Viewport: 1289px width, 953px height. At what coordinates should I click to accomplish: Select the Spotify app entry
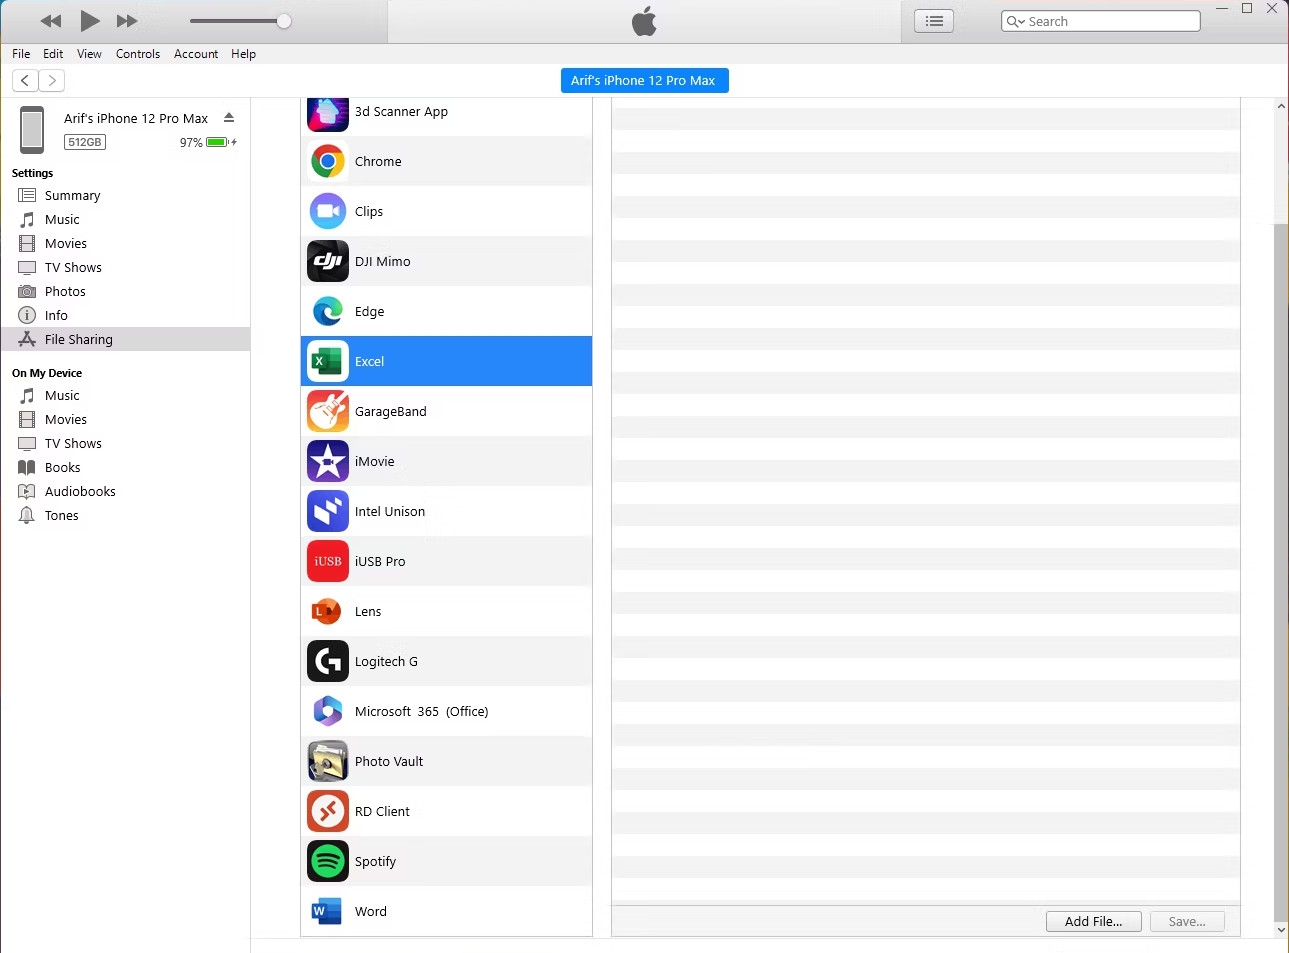pos(446,861)
